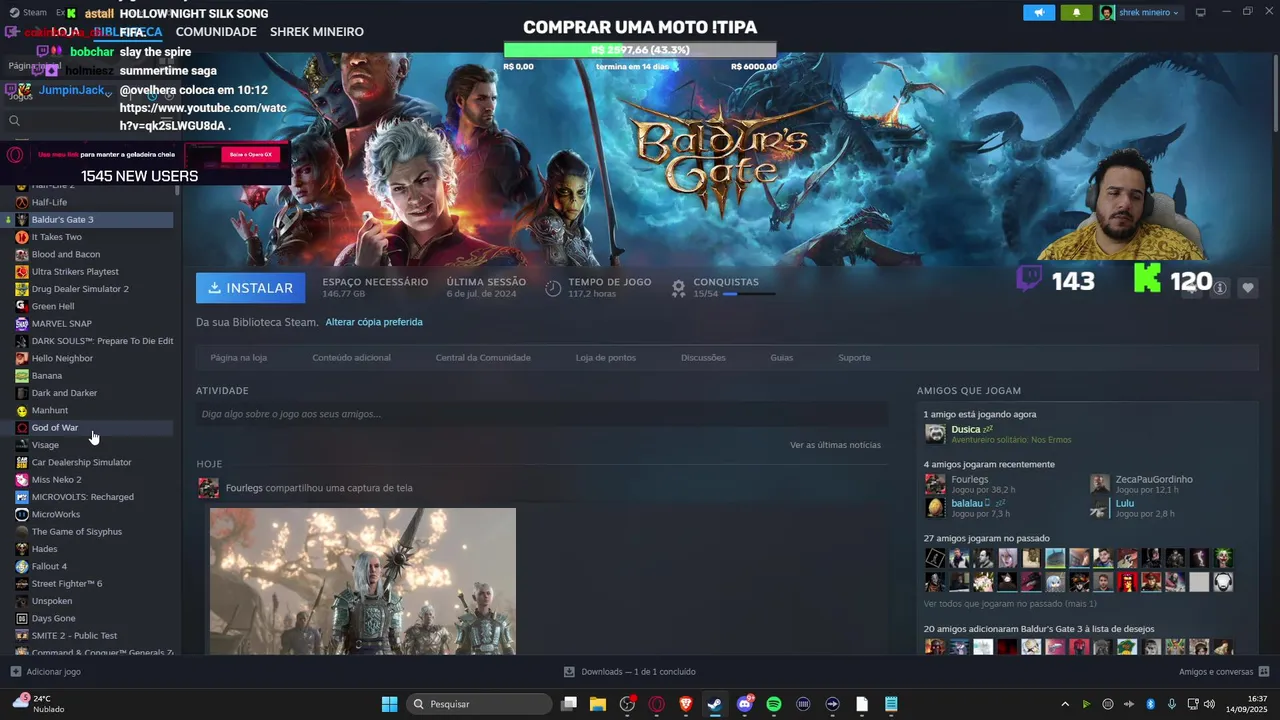Click the blue INSTALAR button
The height and width of the screenshot is (720, 1280).
tap(251, 288)
